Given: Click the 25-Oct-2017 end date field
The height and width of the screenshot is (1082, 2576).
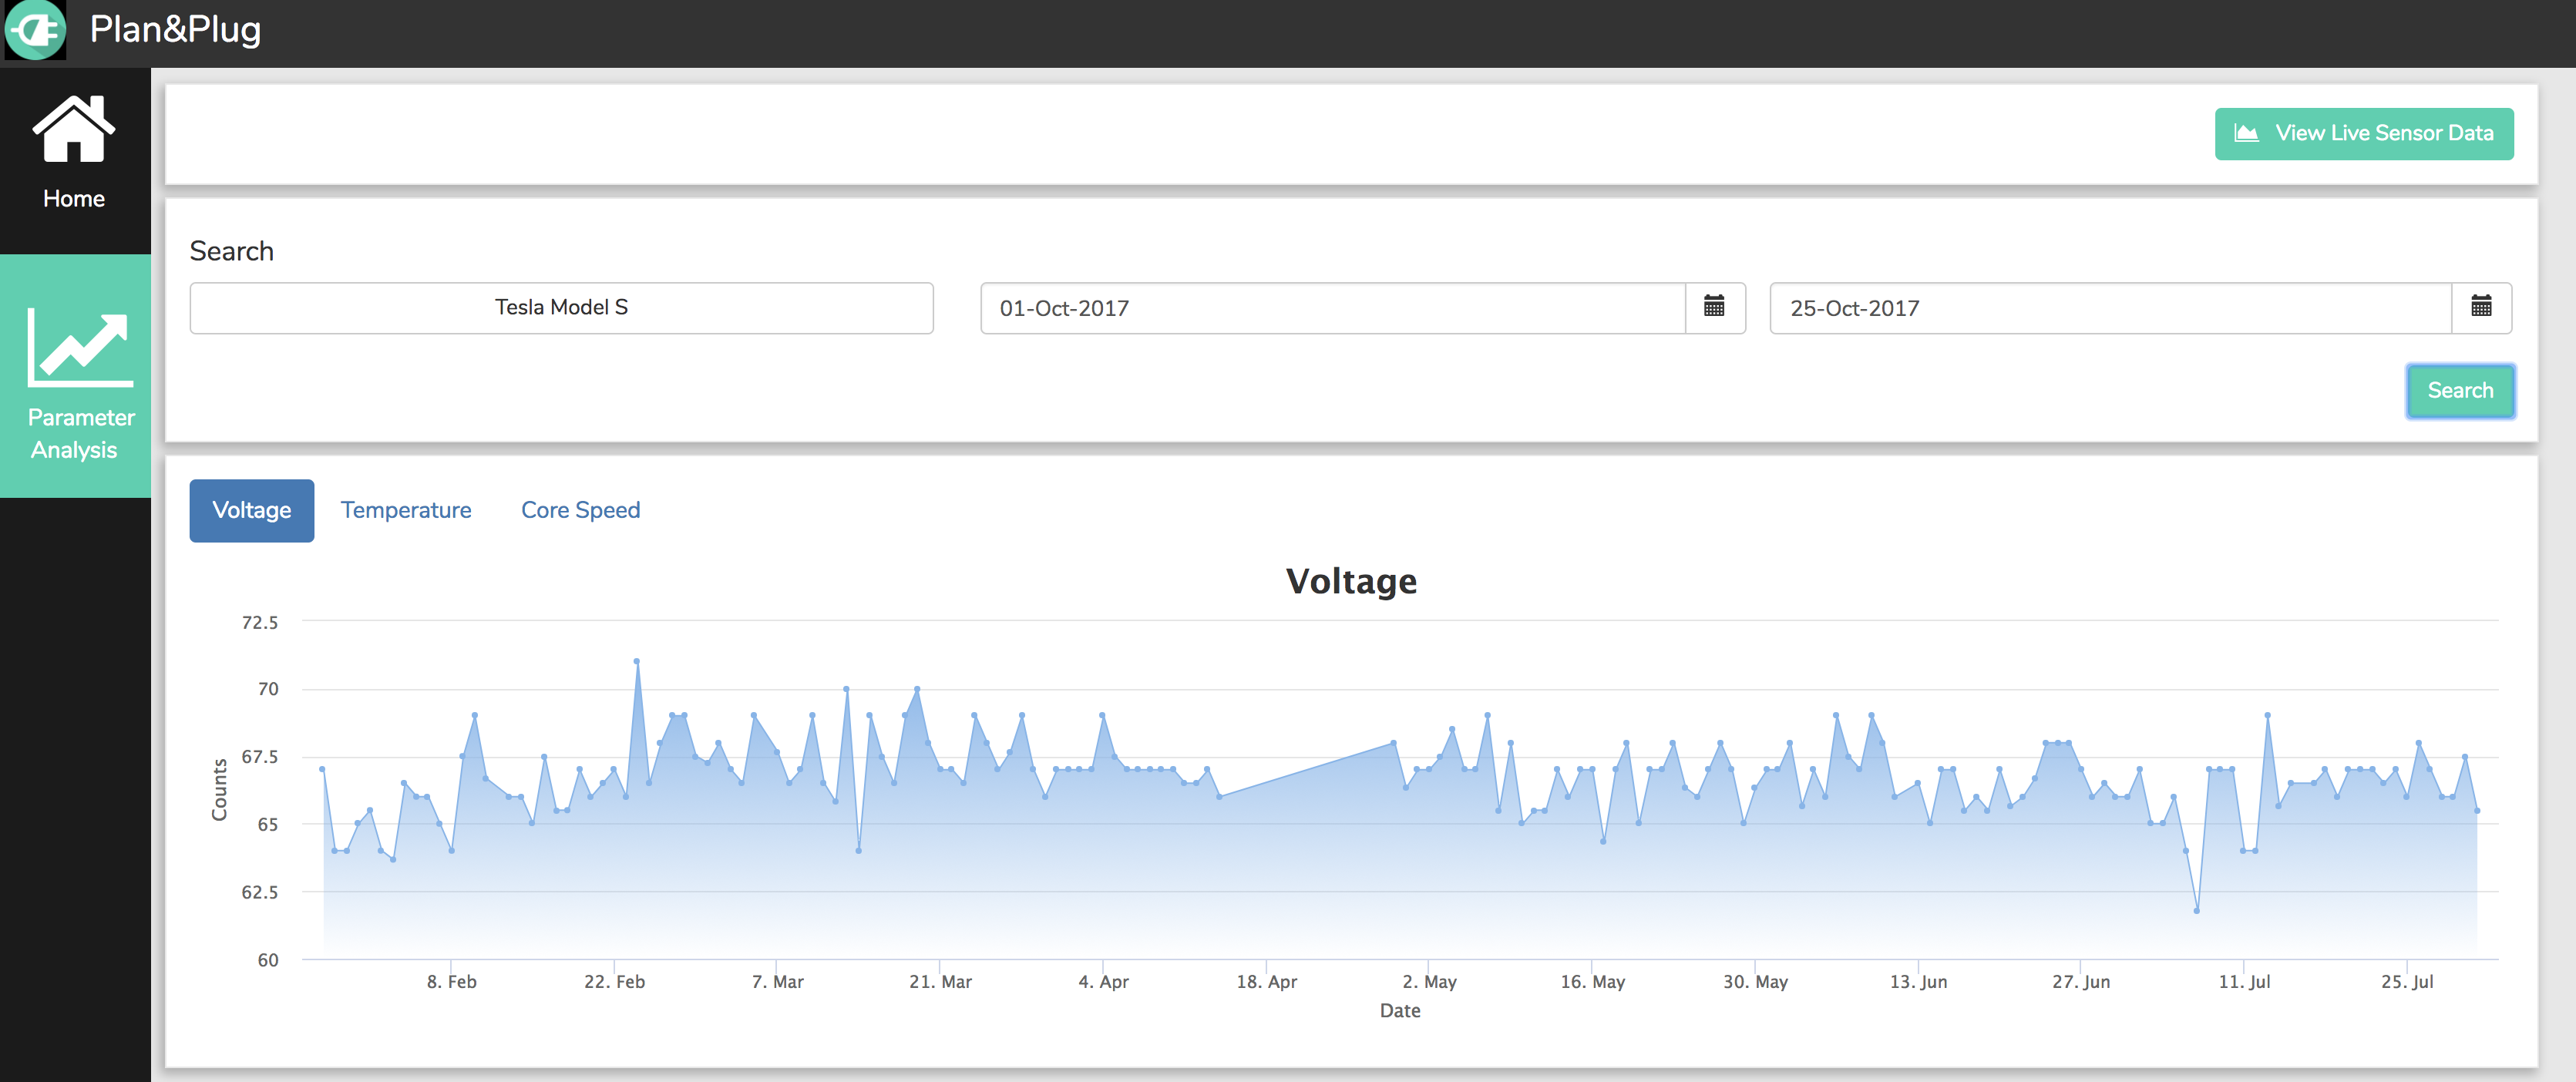Looking at the screenshot, I should (2109, 308).
